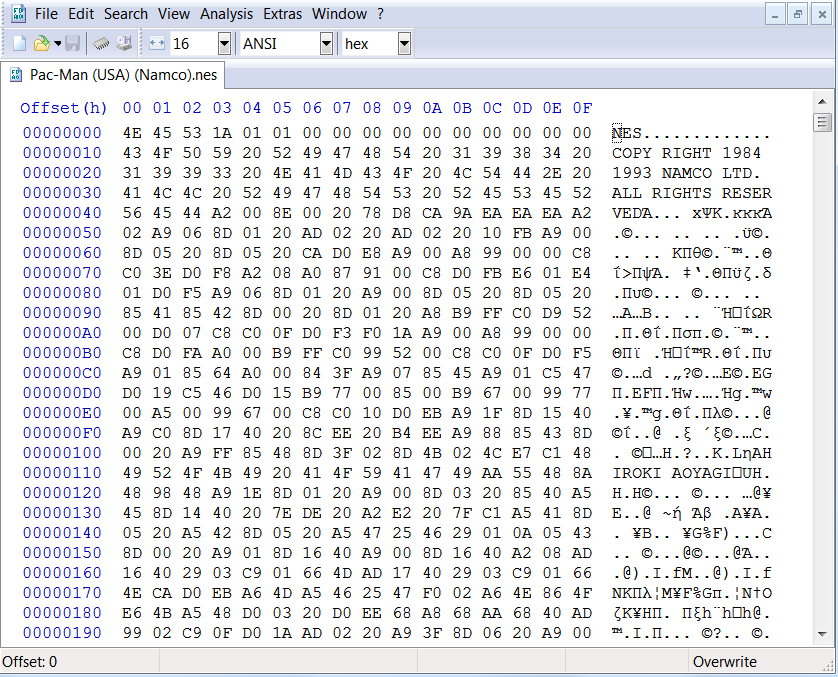Click decoded text '1993 NAMCO LTD.'

tap(687, 173)
